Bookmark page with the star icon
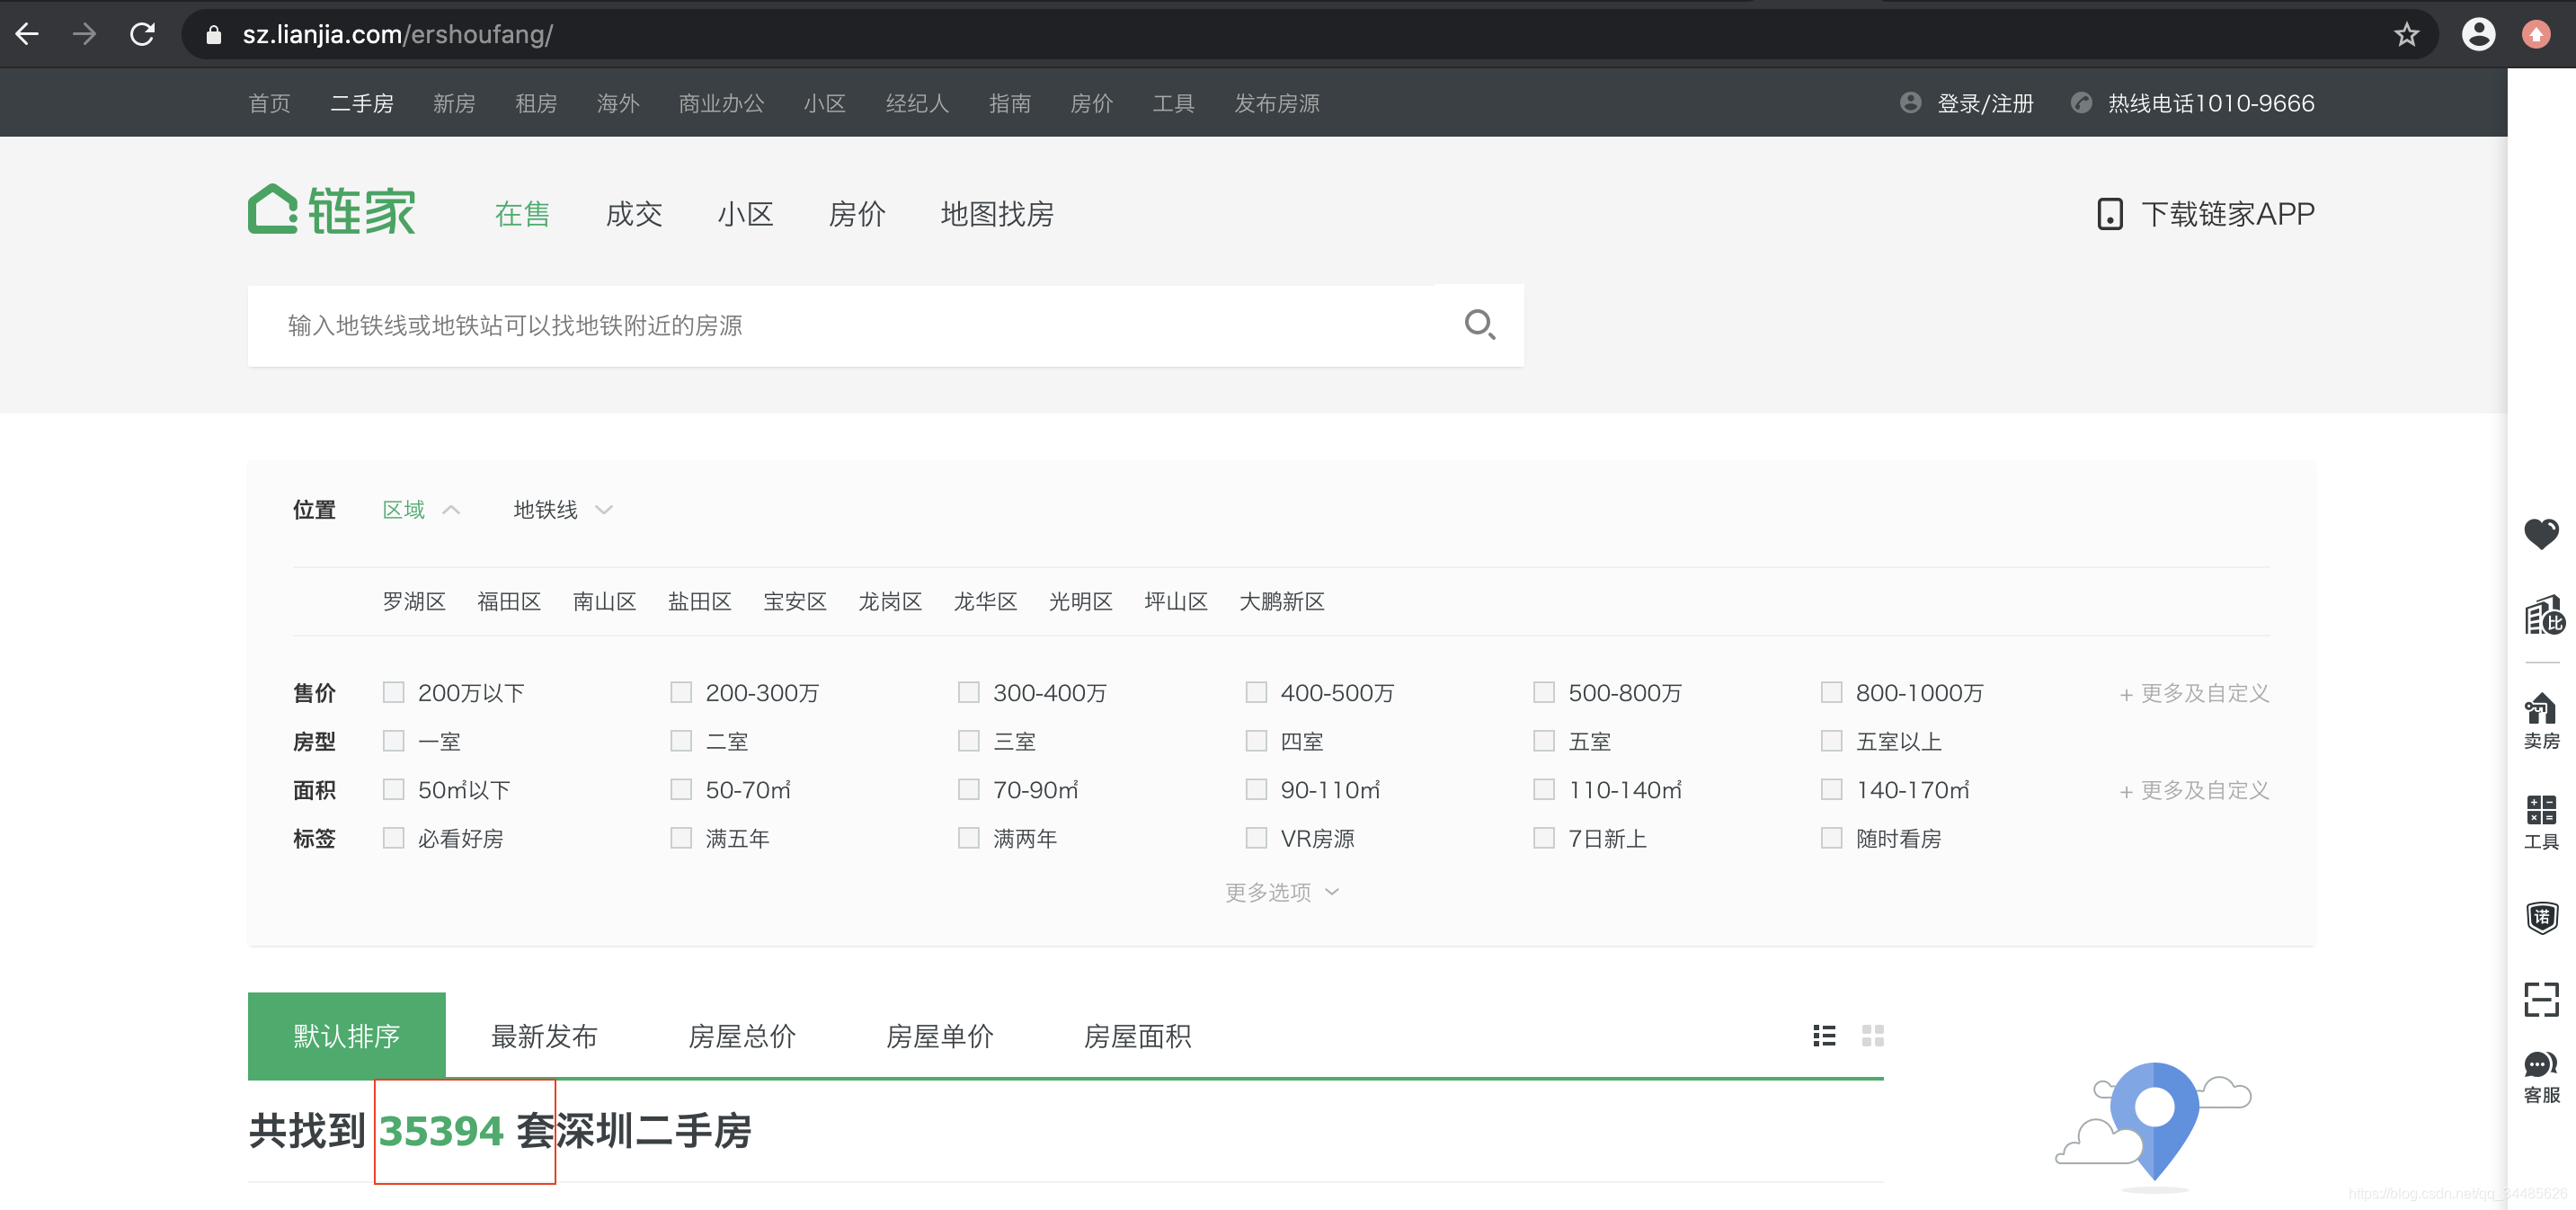The image size is (2576, 1210). (x=2405, y=34)
